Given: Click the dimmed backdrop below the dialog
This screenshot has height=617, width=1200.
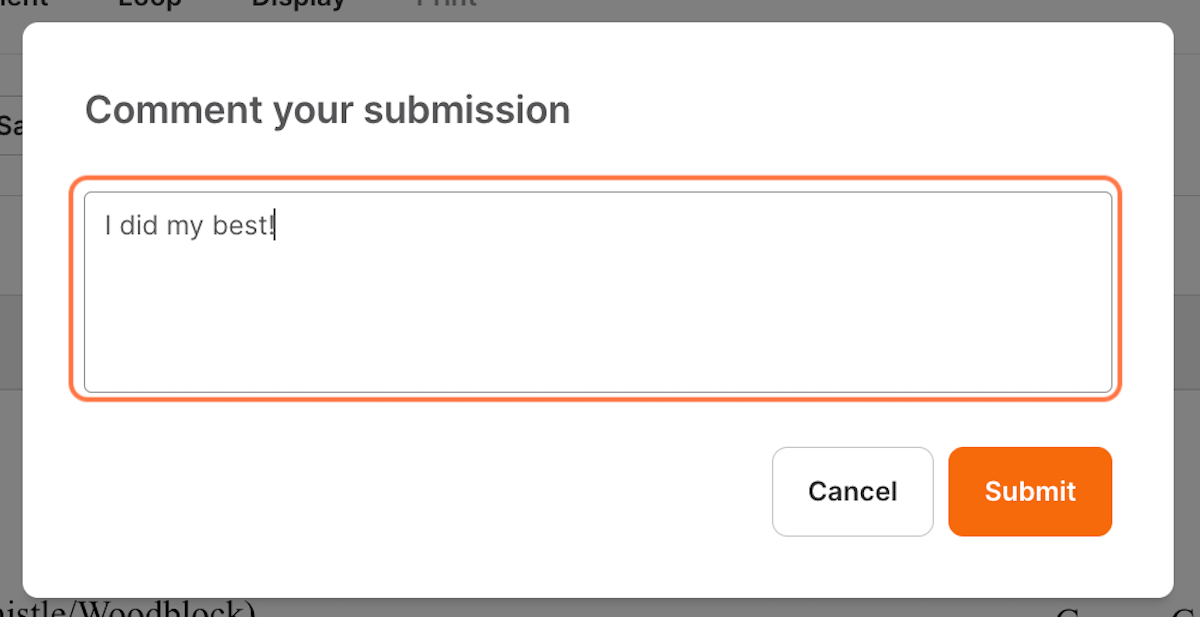Looking at the screenshot, I should click(600, 608).
